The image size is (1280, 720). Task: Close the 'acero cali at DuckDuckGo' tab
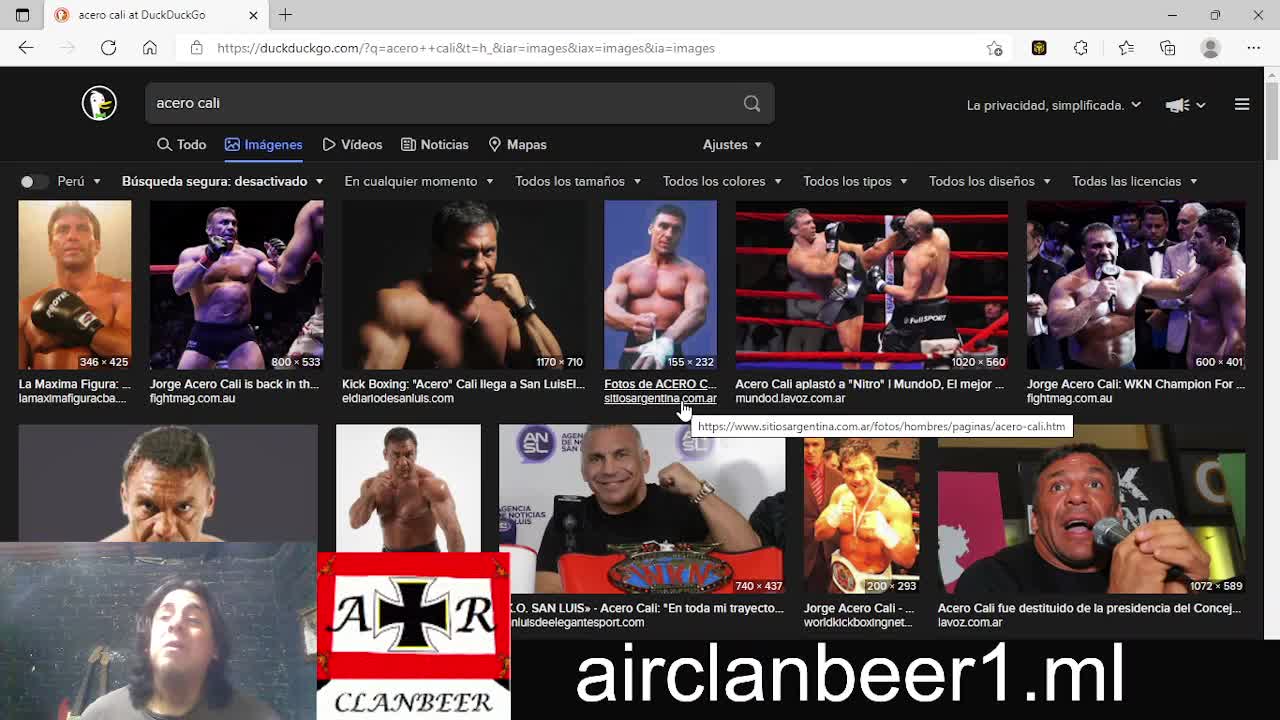(253, 15)
